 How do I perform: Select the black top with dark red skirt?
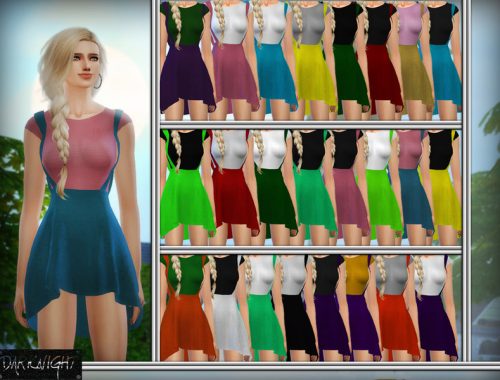tap(383, 60)
